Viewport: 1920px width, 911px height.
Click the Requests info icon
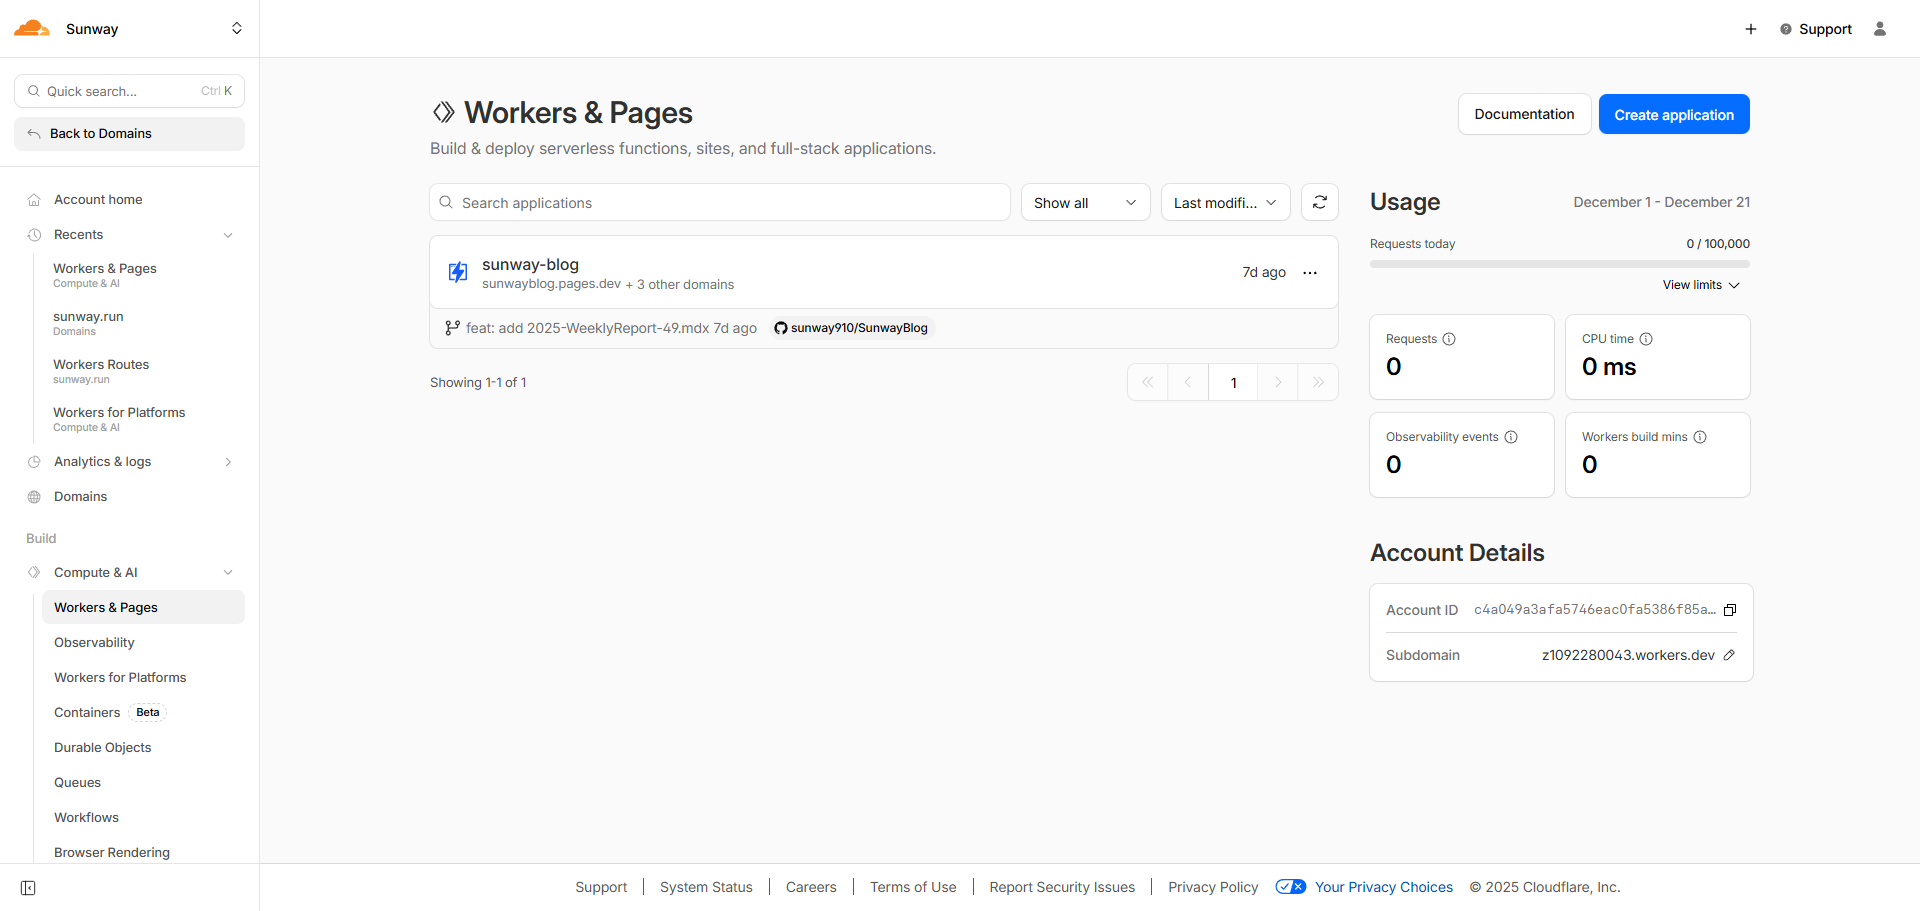coord(1449,339)
